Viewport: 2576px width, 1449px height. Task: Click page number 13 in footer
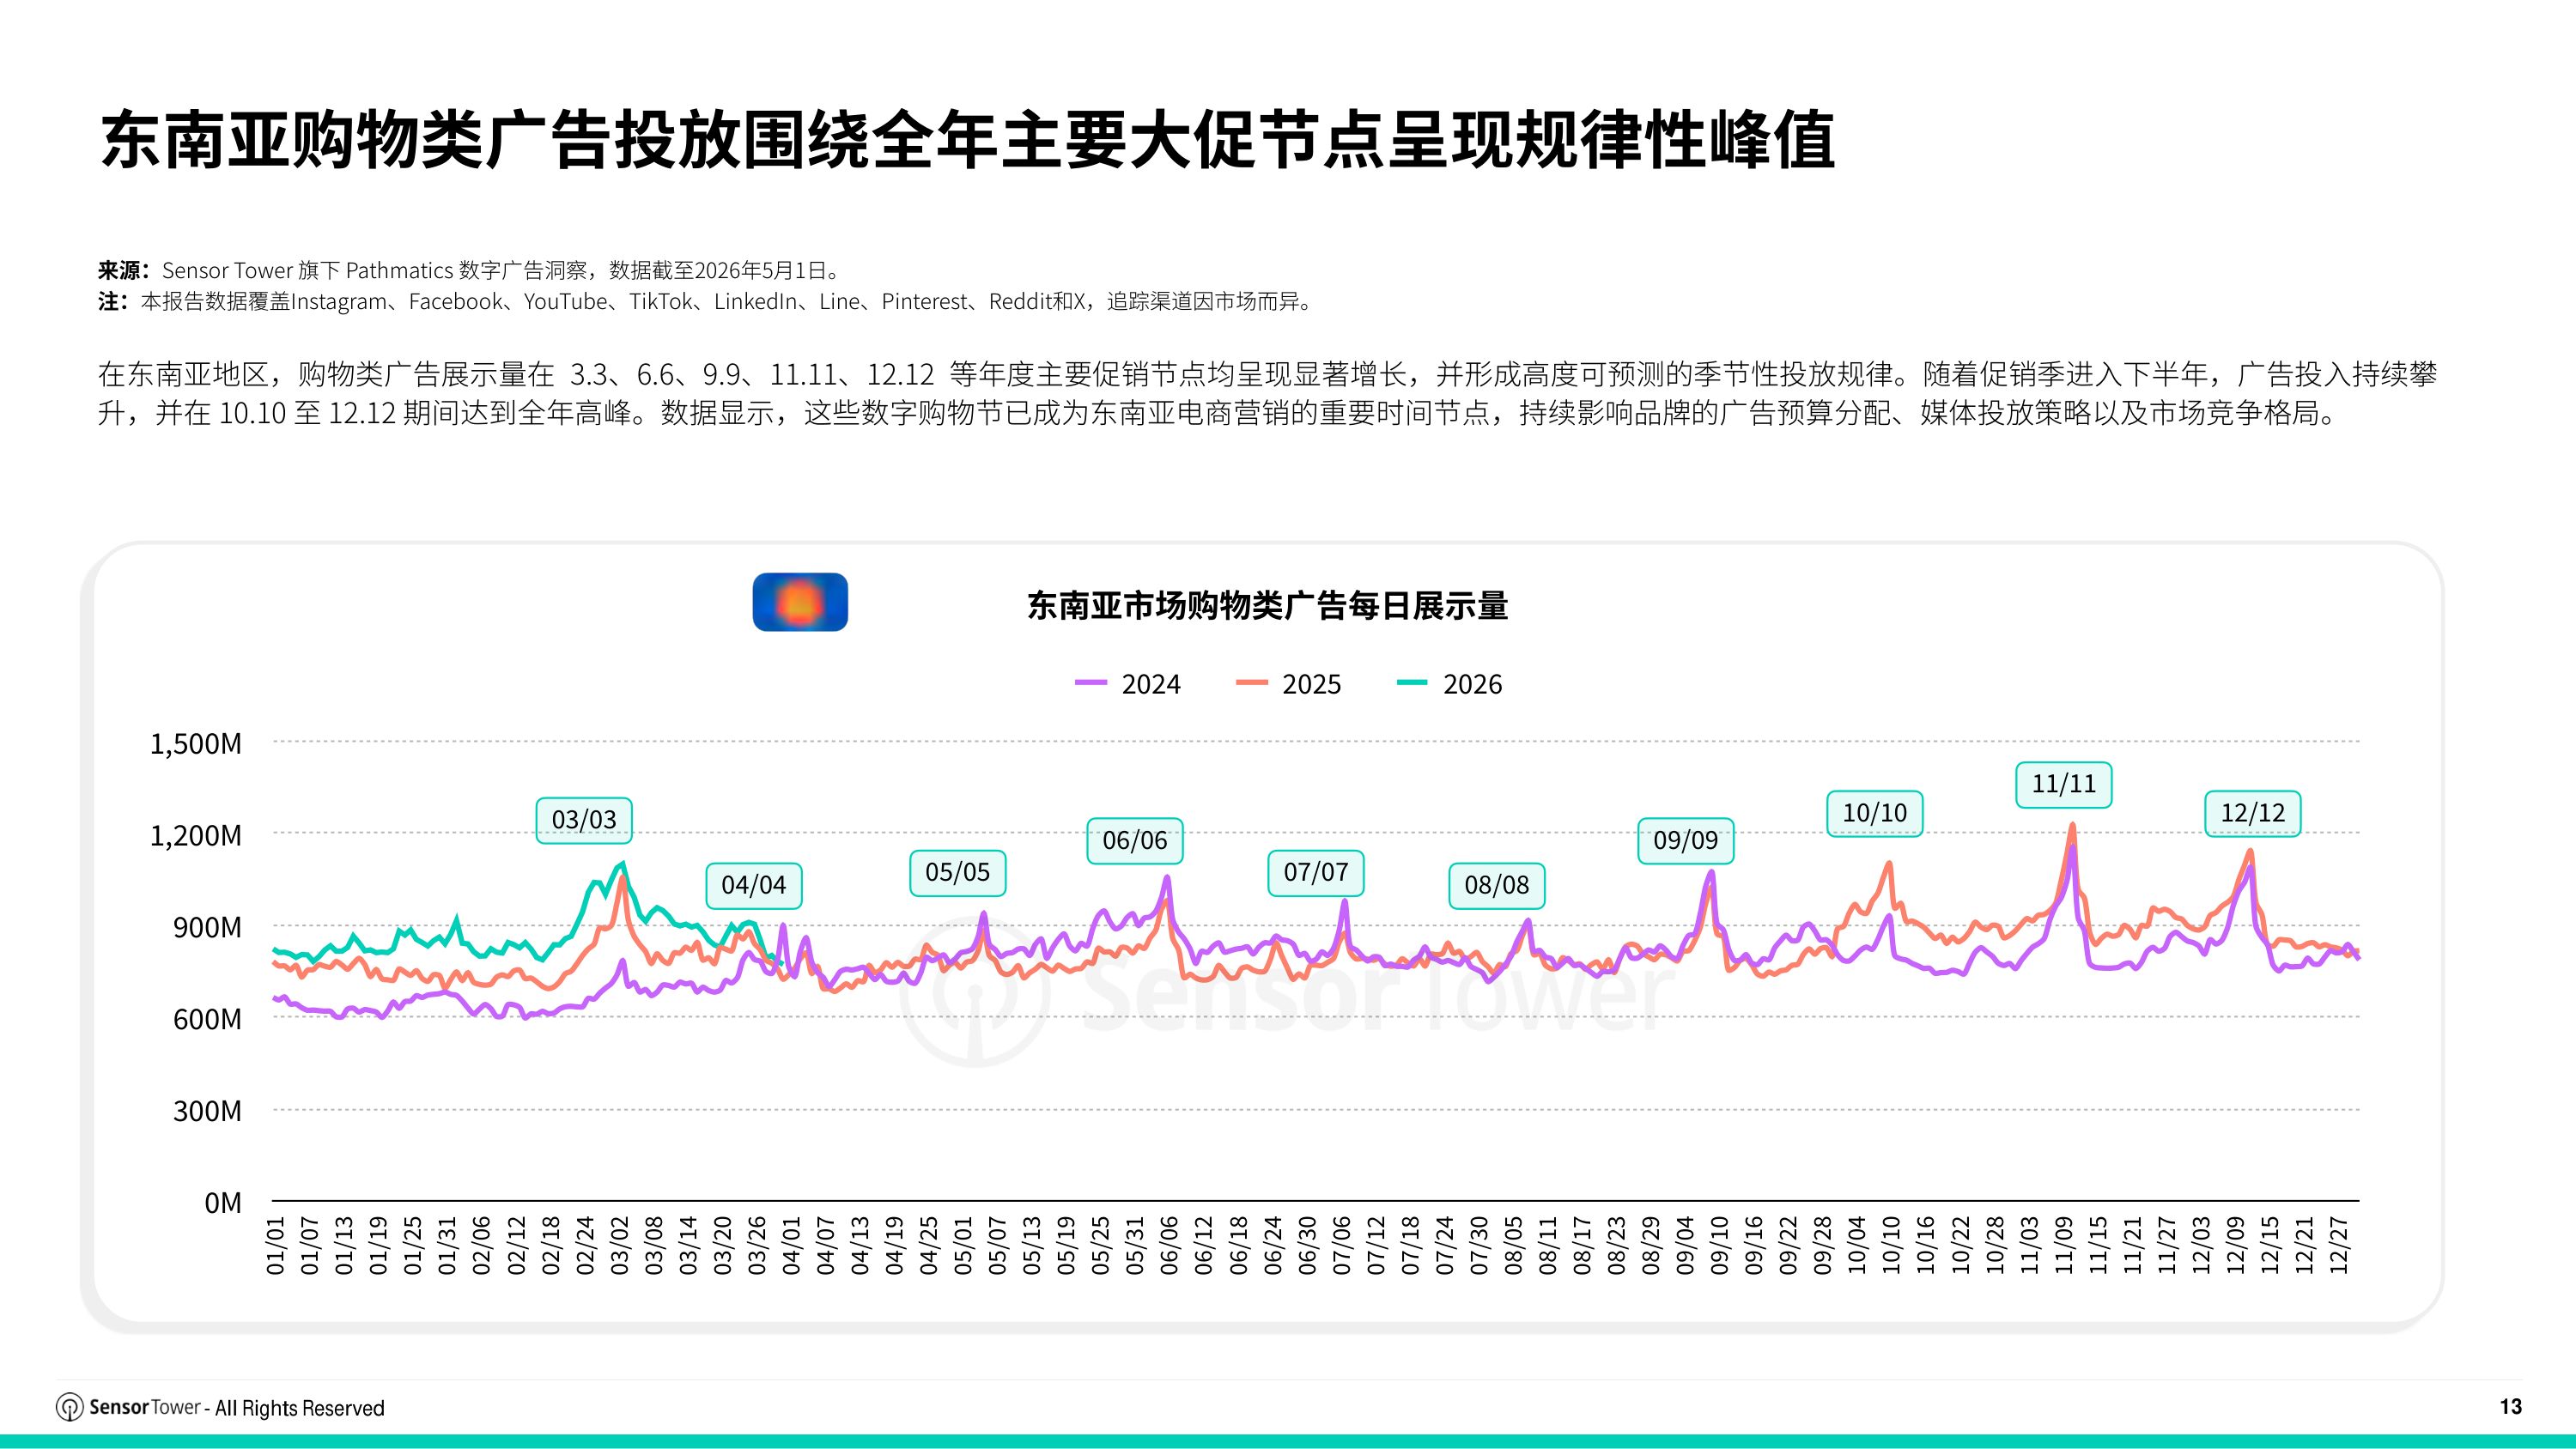pyautogui.click(x=2511, y=1406)
